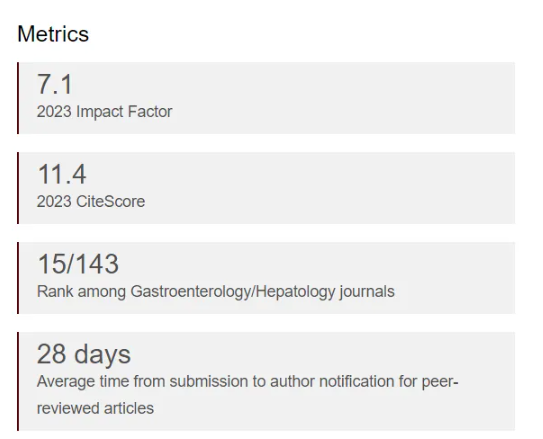Click the 2023 CiteScore label
Image resolution: width=543 pixels, height=439 pixels.
pyautogui.click(x=91, y=201)
